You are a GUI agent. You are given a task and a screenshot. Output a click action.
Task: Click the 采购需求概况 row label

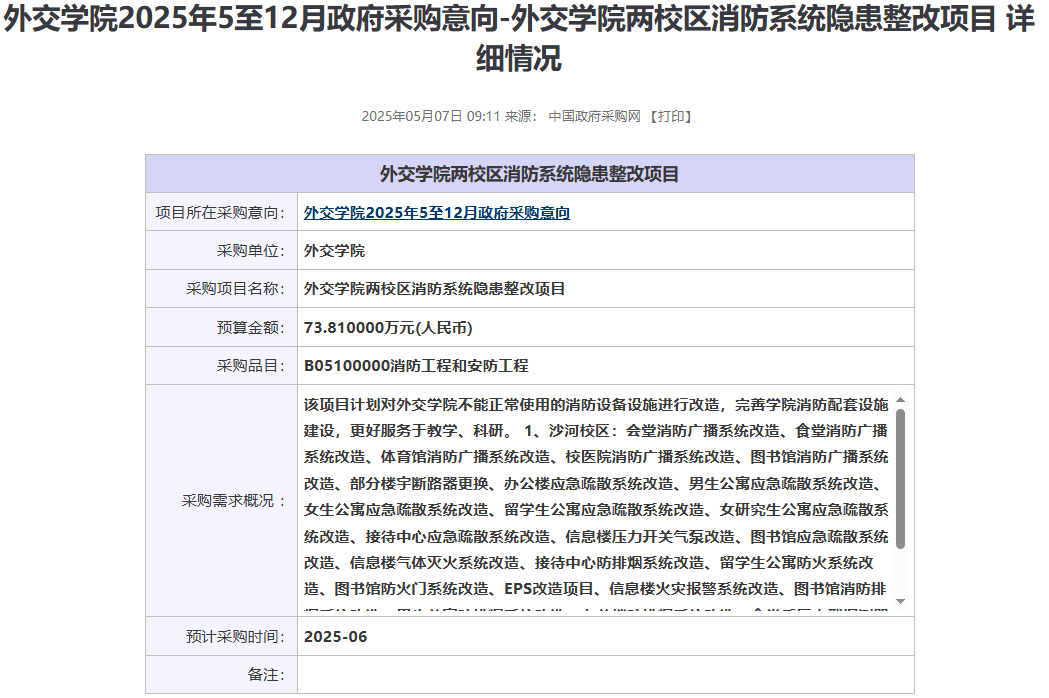(x=234, y=500)
